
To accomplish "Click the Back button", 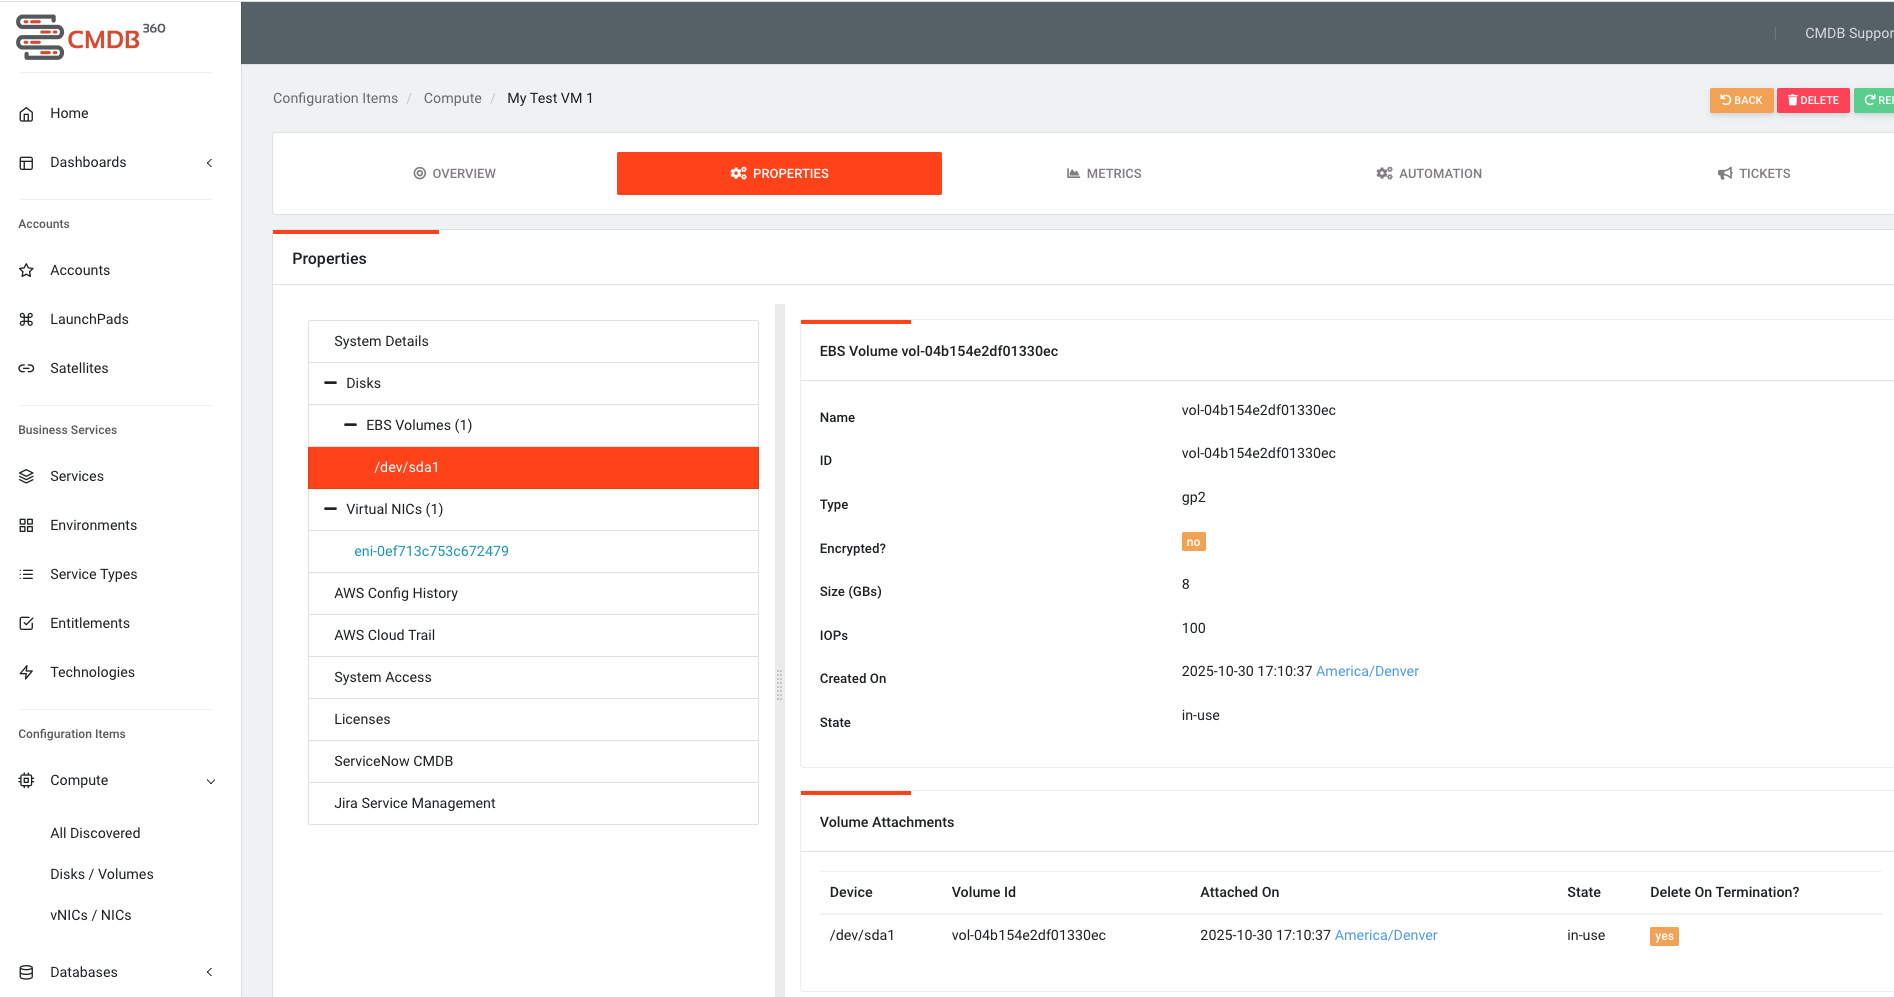I will pos(1741,101).
